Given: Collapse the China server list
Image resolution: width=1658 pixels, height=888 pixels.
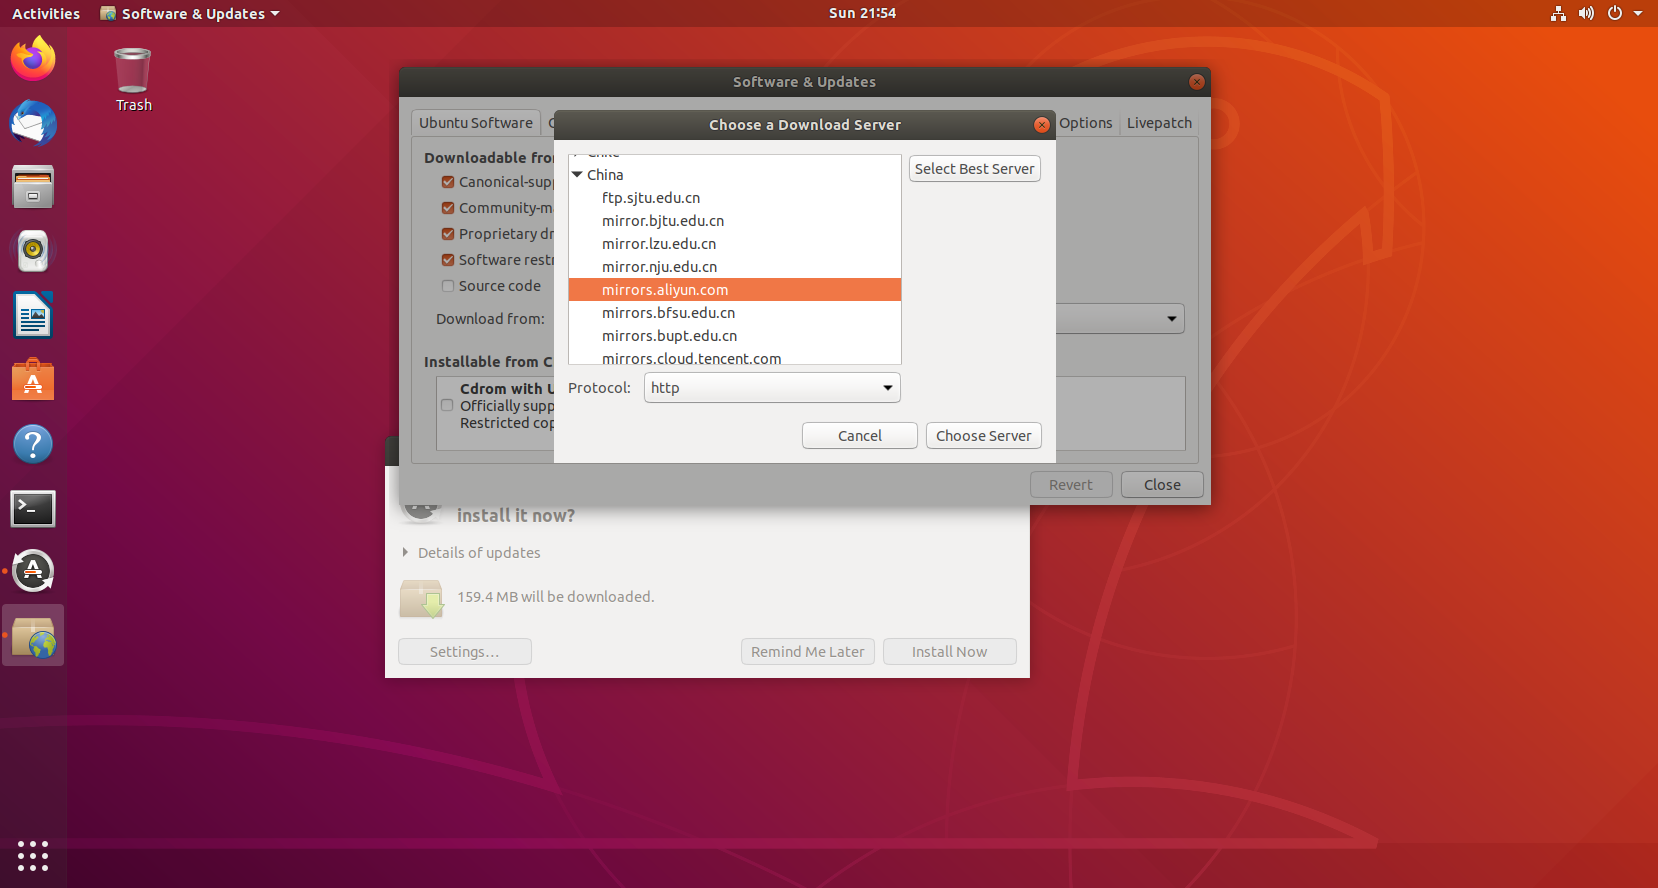Looking at the screenshot, I should tap(577, 175).
